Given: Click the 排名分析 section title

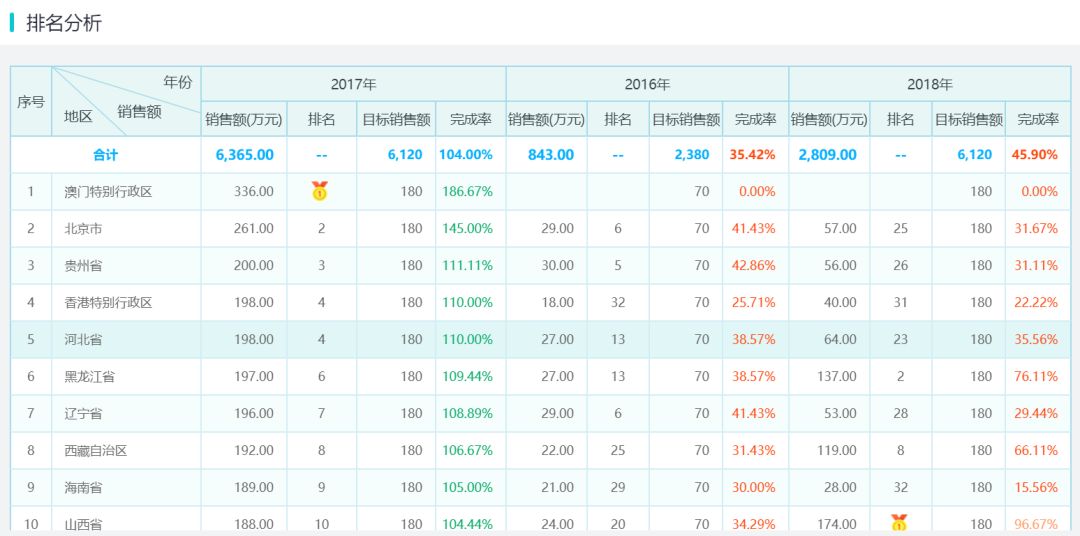Looking at the screenshot, I should [x=63, y=23].
